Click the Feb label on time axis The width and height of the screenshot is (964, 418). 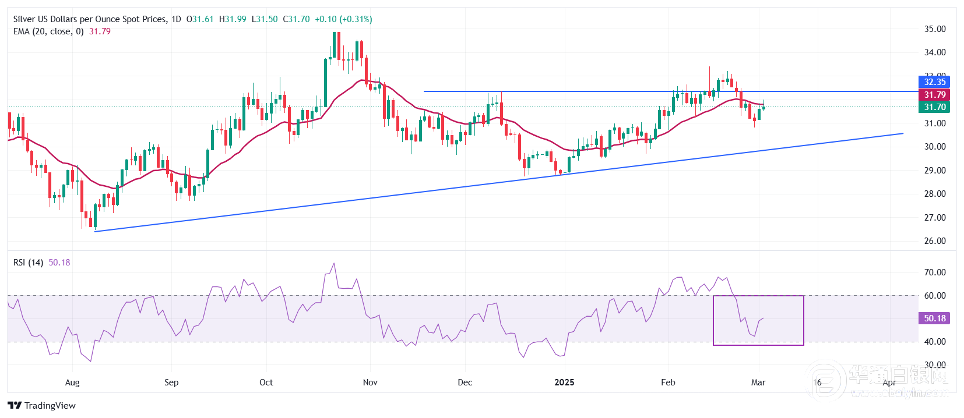point(668,382)
